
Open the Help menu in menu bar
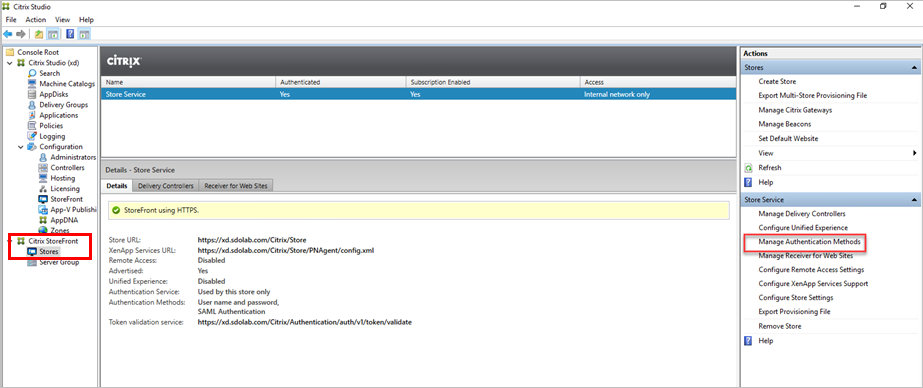(86, 20)
